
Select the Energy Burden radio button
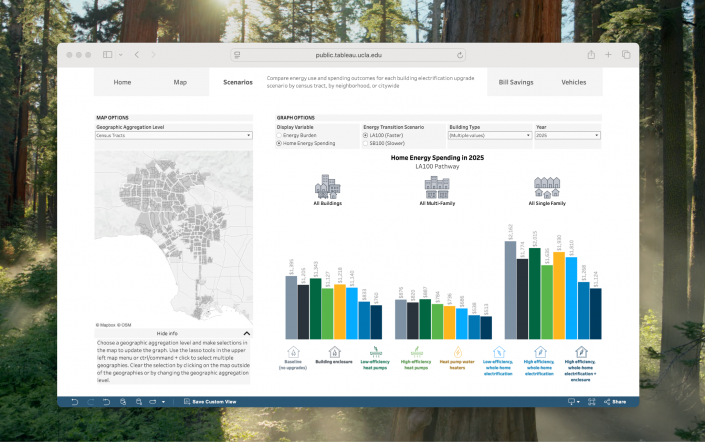click(x=279, y=135)
